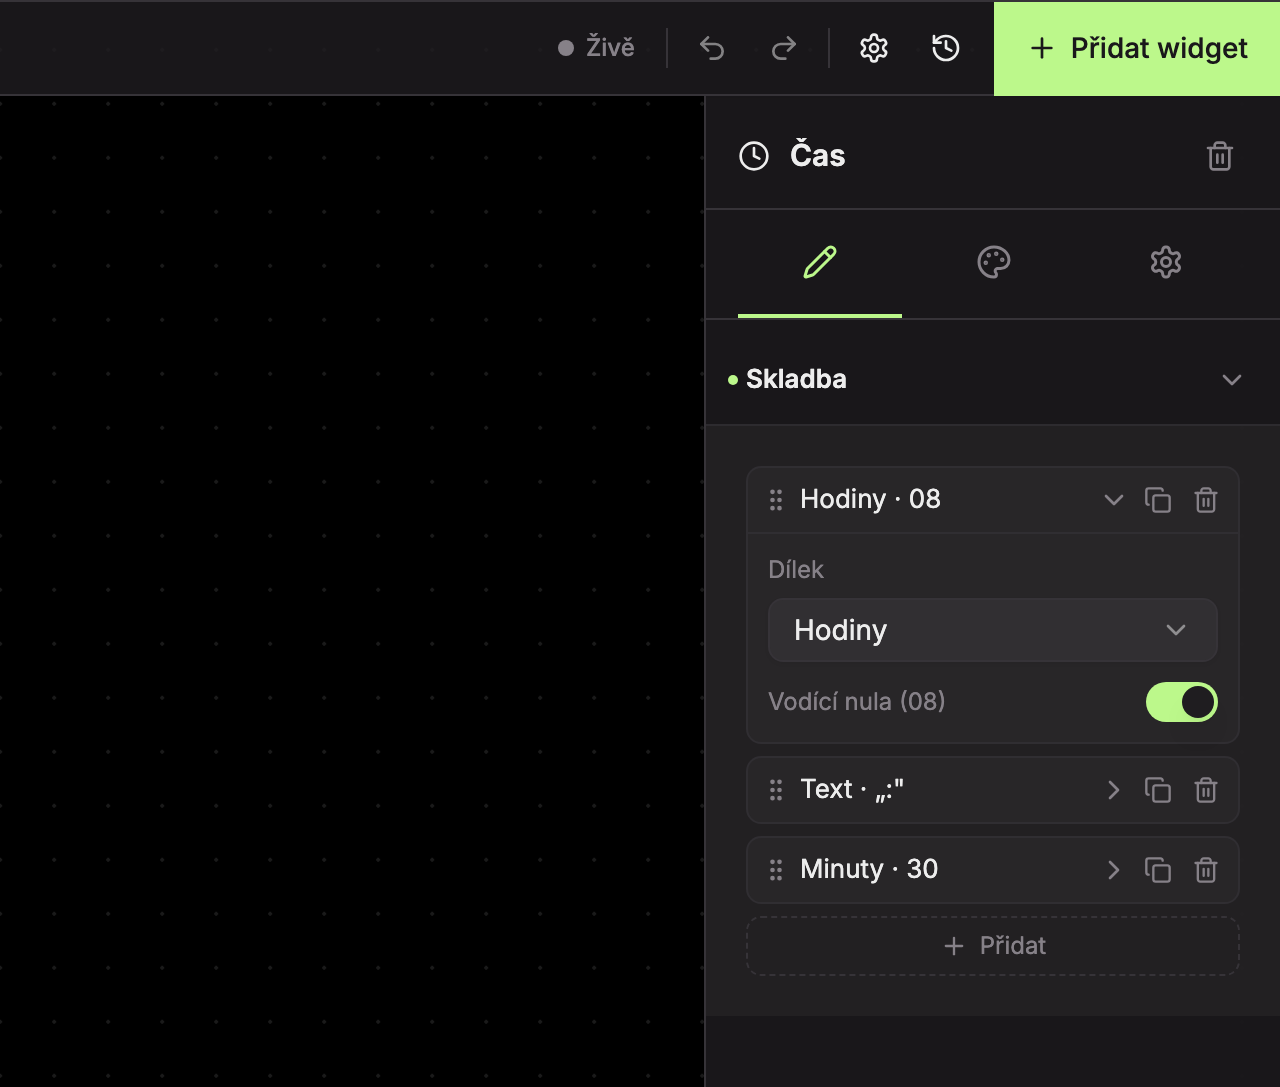1280x1087 pixels.
Task: Click the drag handle of Text „:"
Action: coord(776,790)
